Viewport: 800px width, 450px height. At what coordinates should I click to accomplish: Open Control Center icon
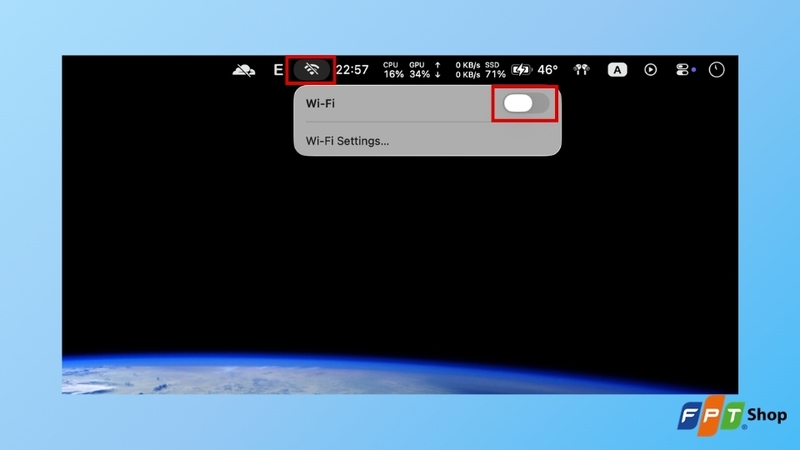pos(682,70)
